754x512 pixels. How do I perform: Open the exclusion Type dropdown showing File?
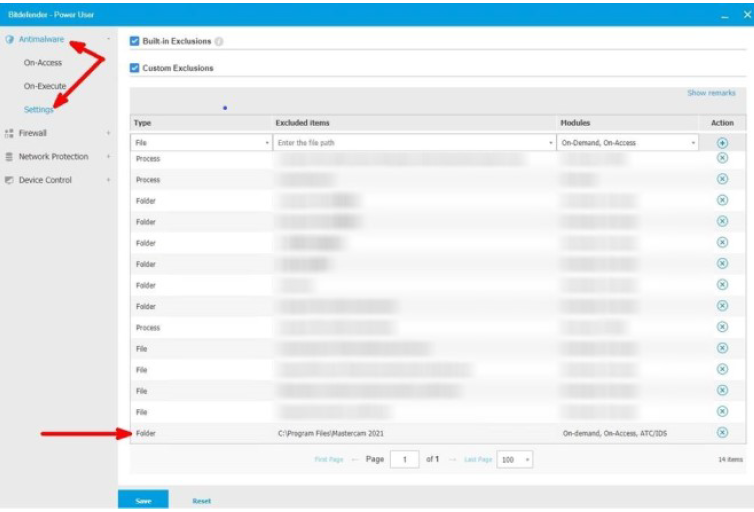tap(201, 143)
